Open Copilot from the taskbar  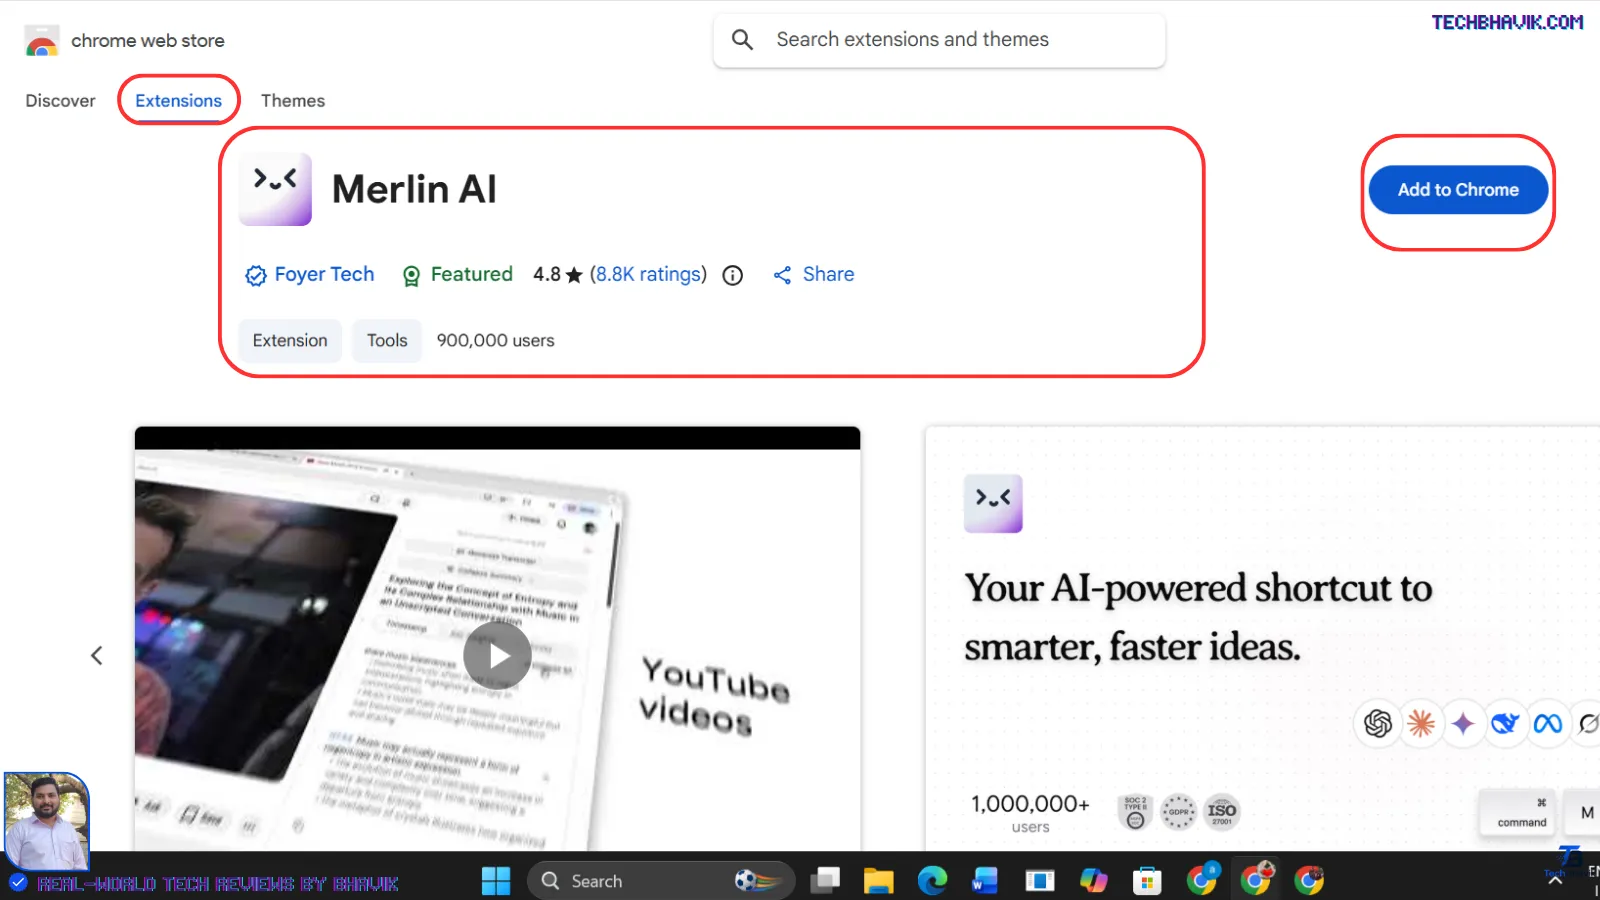point(1093,881)
